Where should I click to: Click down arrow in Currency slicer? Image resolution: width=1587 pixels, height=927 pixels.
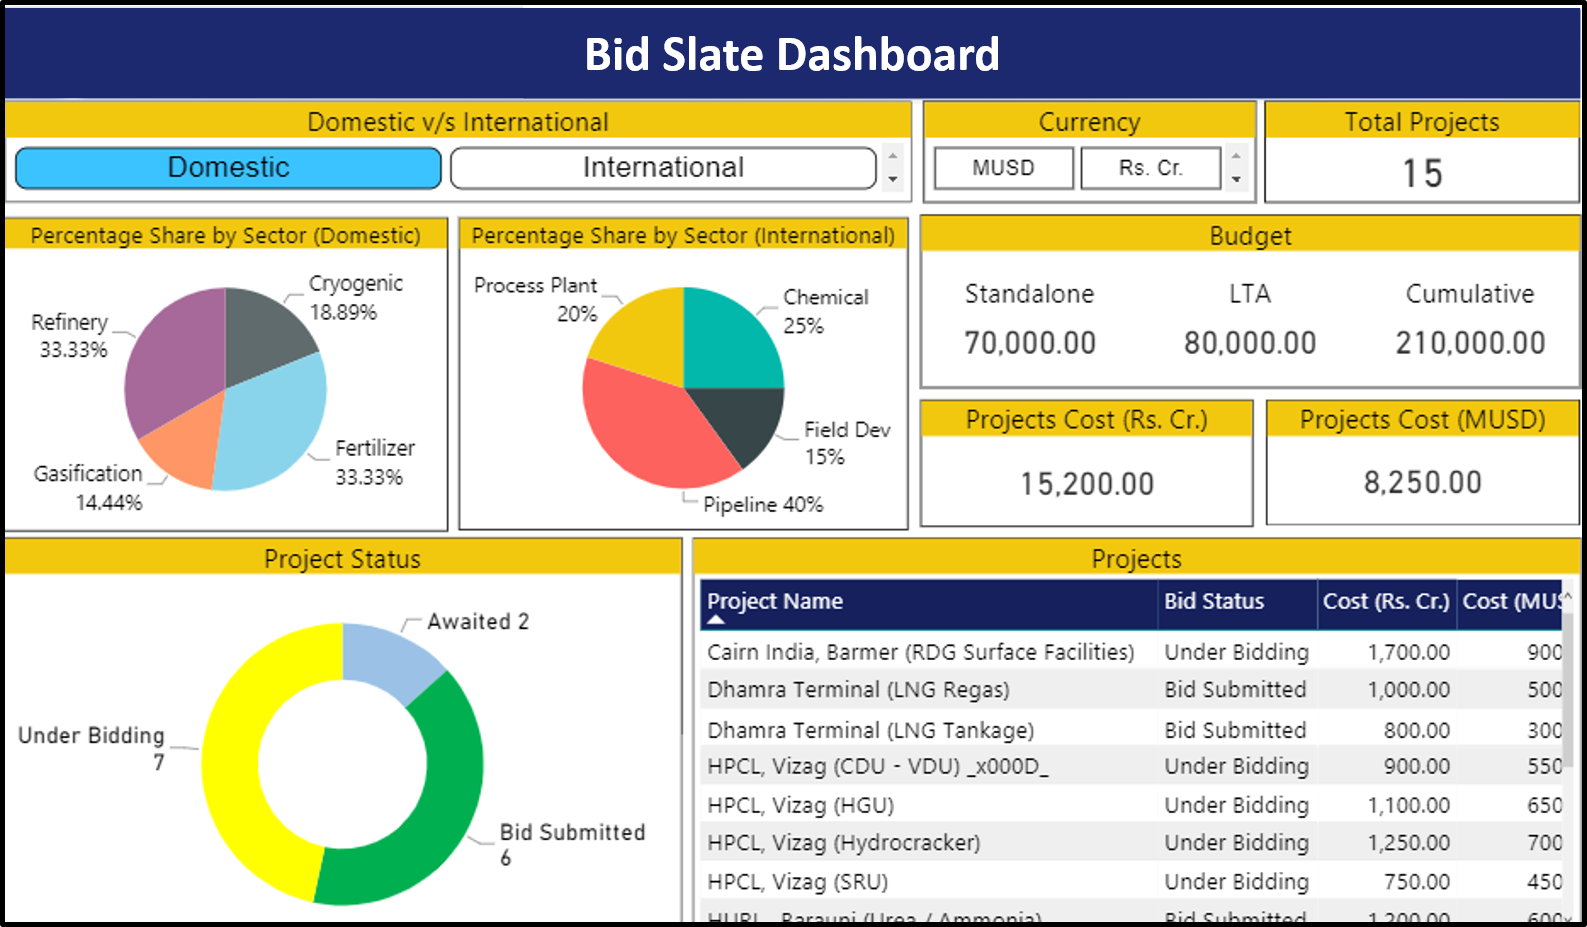[x=1237, y=180]
